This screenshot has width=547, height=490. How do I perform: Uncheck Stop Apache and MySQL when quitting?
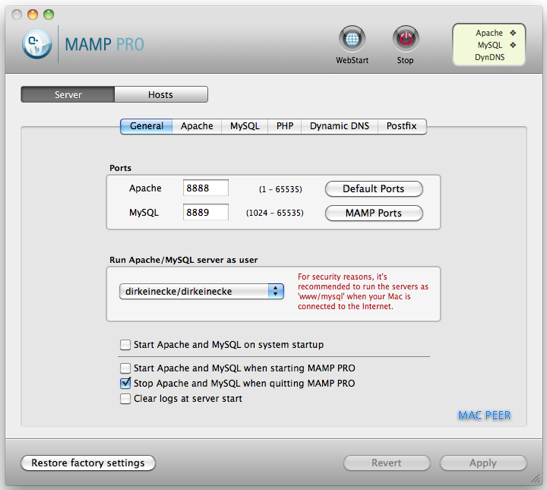(x=125, y=383)
